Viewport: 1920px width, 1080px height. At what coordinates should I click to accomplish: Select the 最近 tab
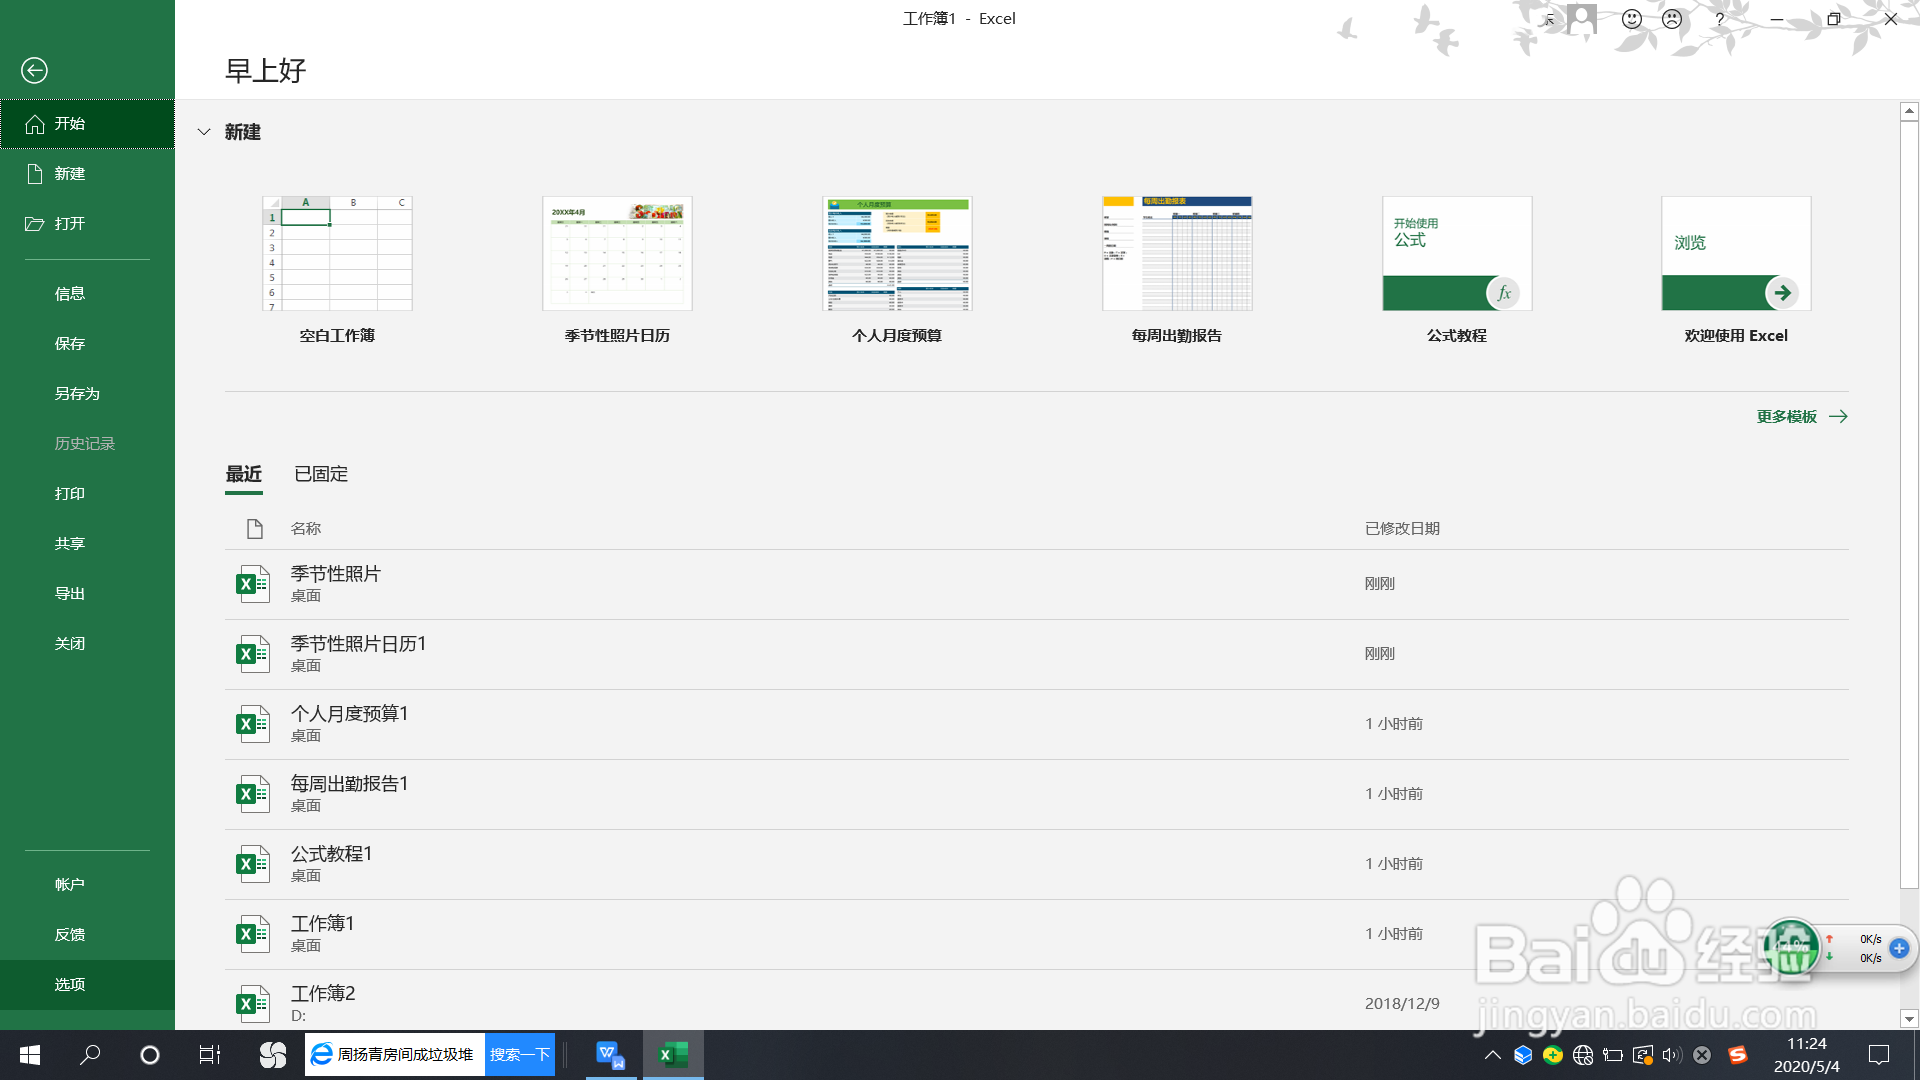[x=244, y=474]
